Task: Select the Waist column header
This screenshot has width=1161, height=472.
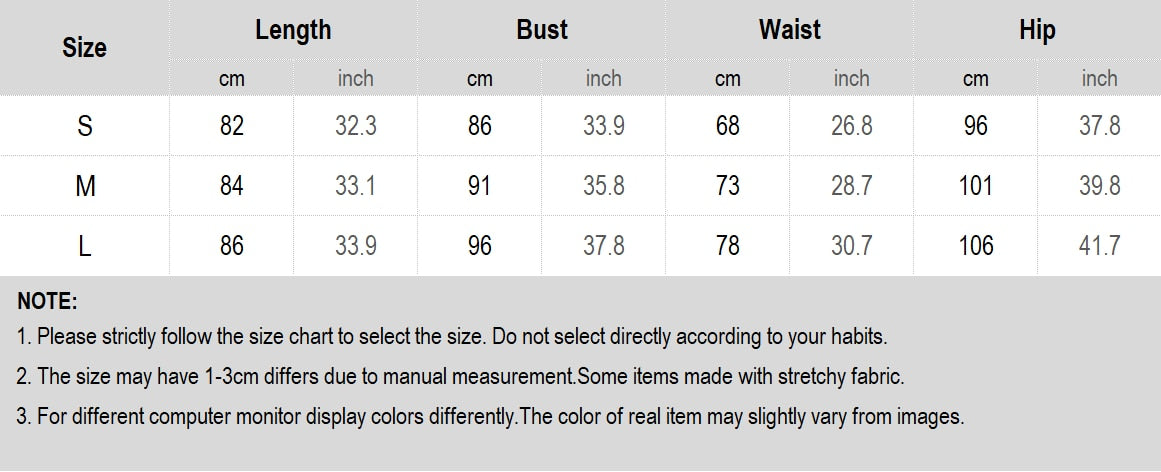Action: coord(789,30)
